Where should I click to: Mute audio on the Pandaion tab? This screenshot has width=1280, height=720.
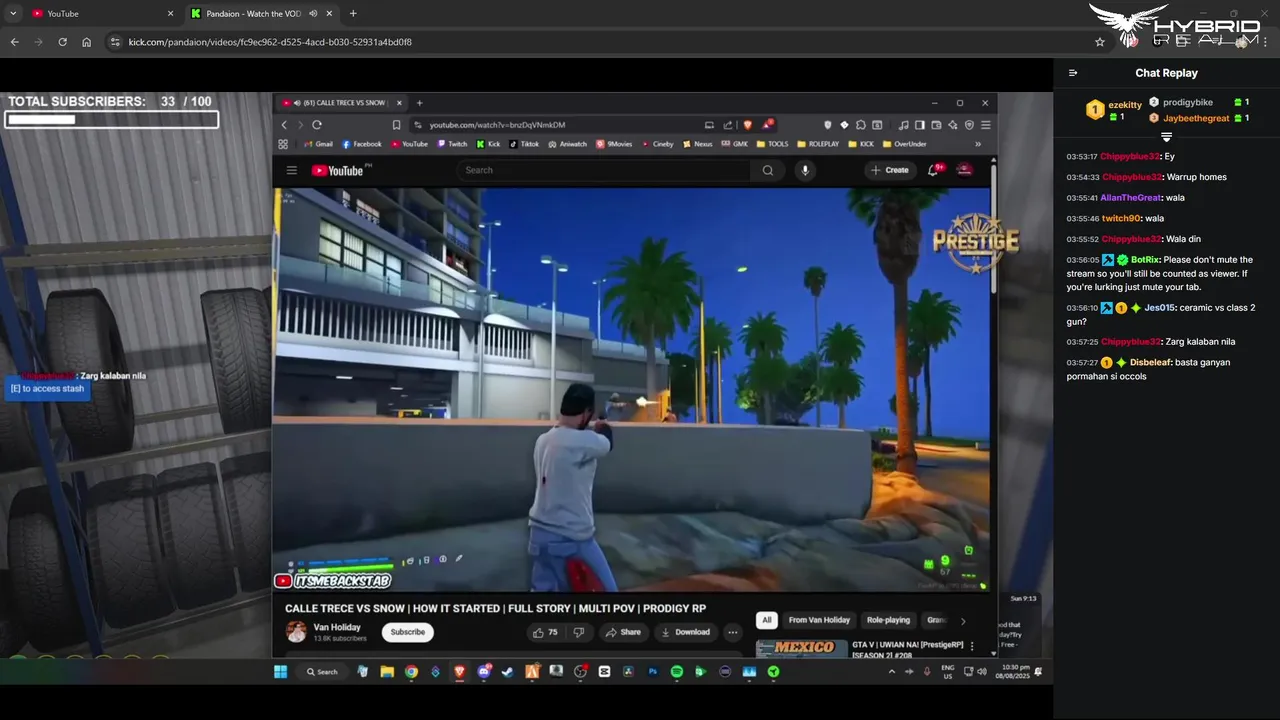pyautogui.click(x=313, y=14)
